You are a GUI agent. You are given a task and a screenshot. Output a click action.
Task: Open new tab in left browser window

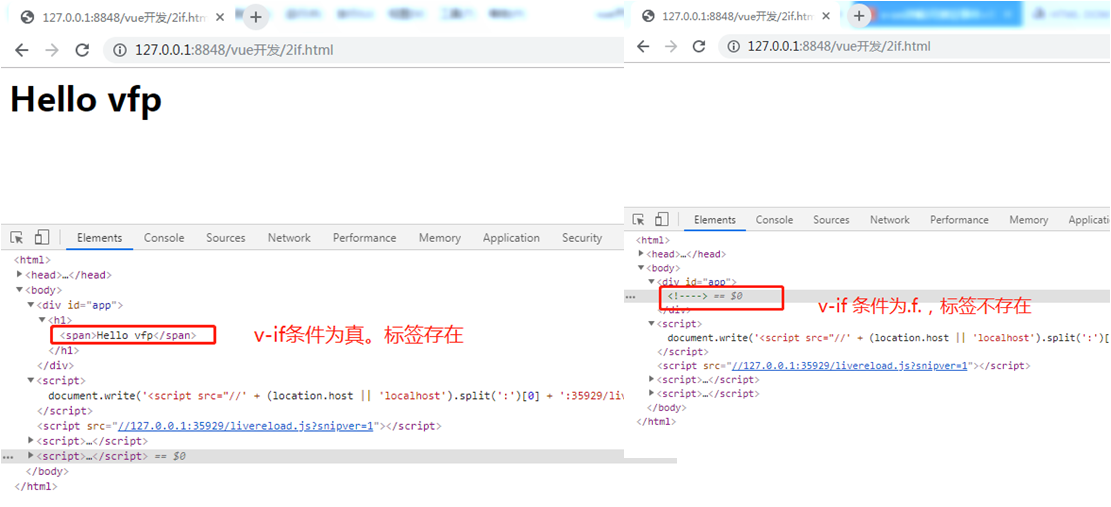click(x=256, y=18)
